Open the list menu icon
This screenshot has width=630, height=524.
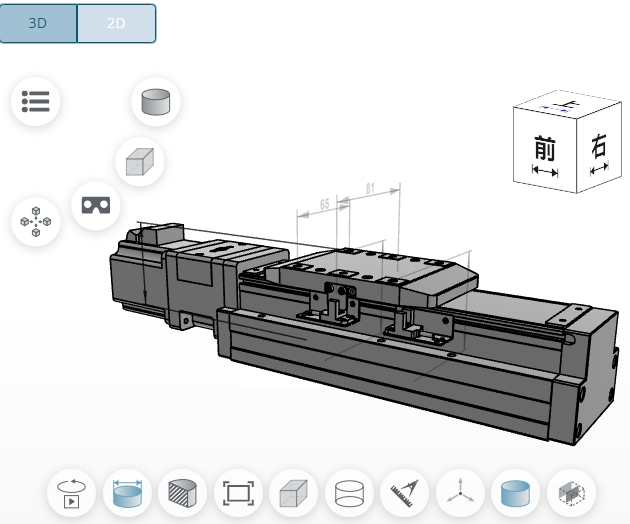(36, 101)
